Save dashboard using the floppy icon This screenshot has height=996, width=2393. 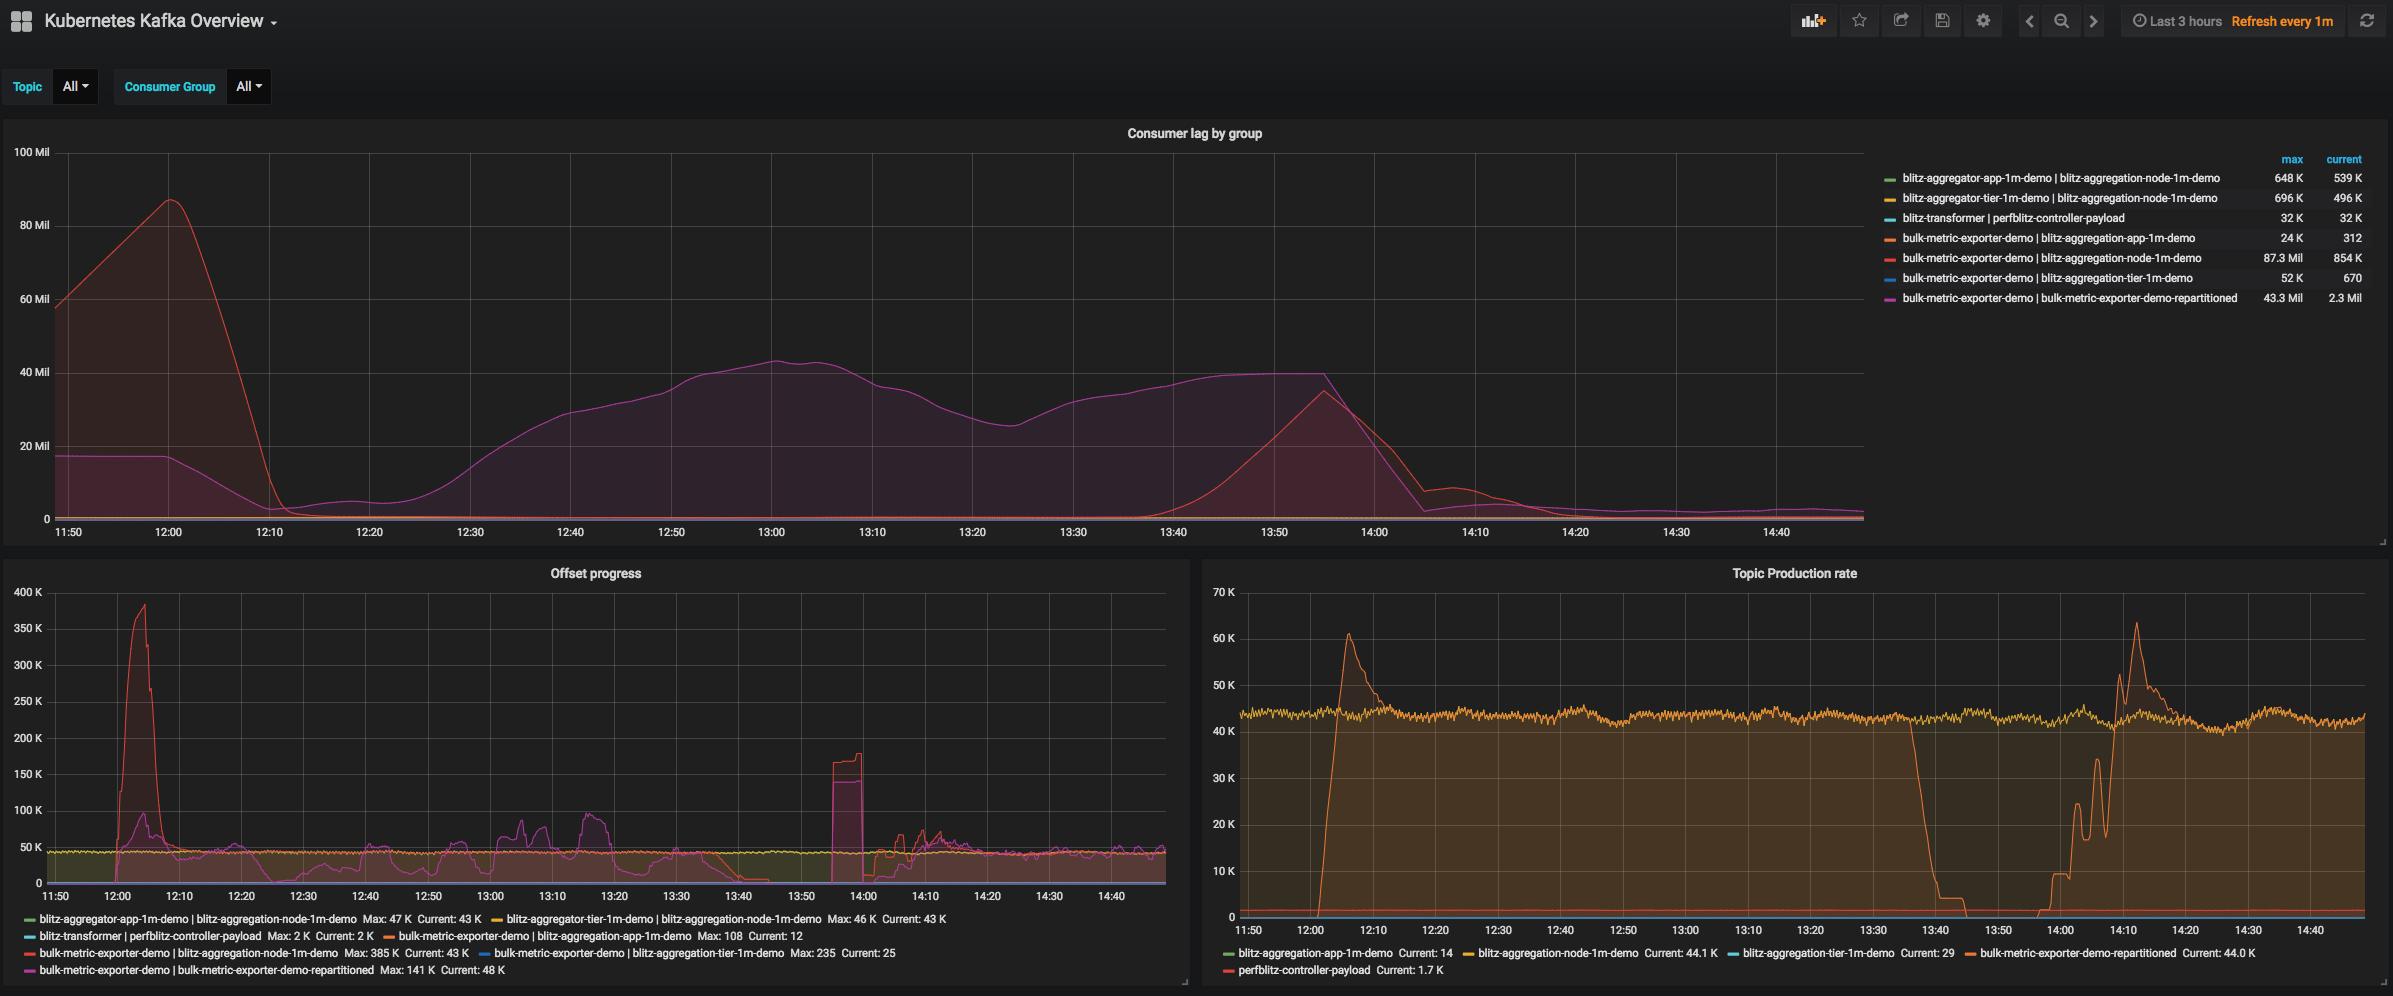(x=1942, y=21)
